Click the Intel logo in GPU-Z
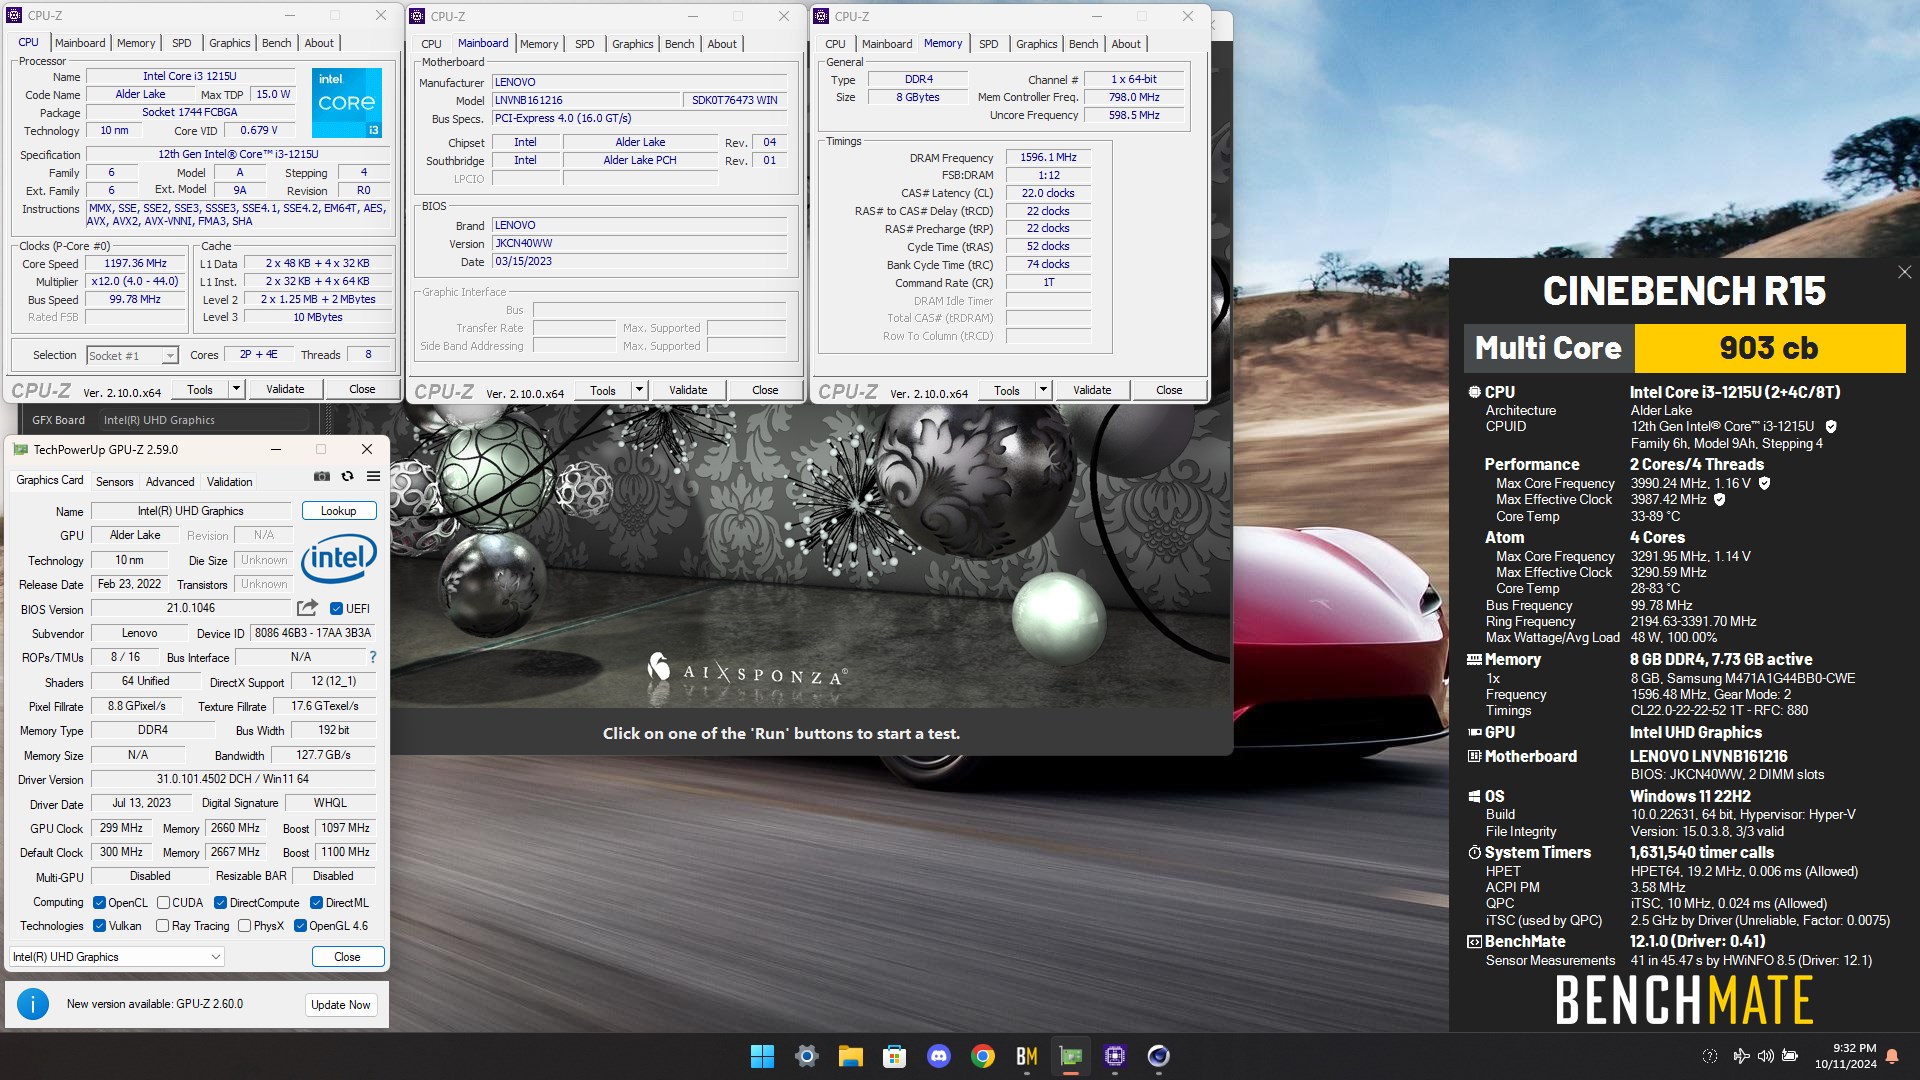The width and height of the screenshot is (1920, 1080). (339, 558)
